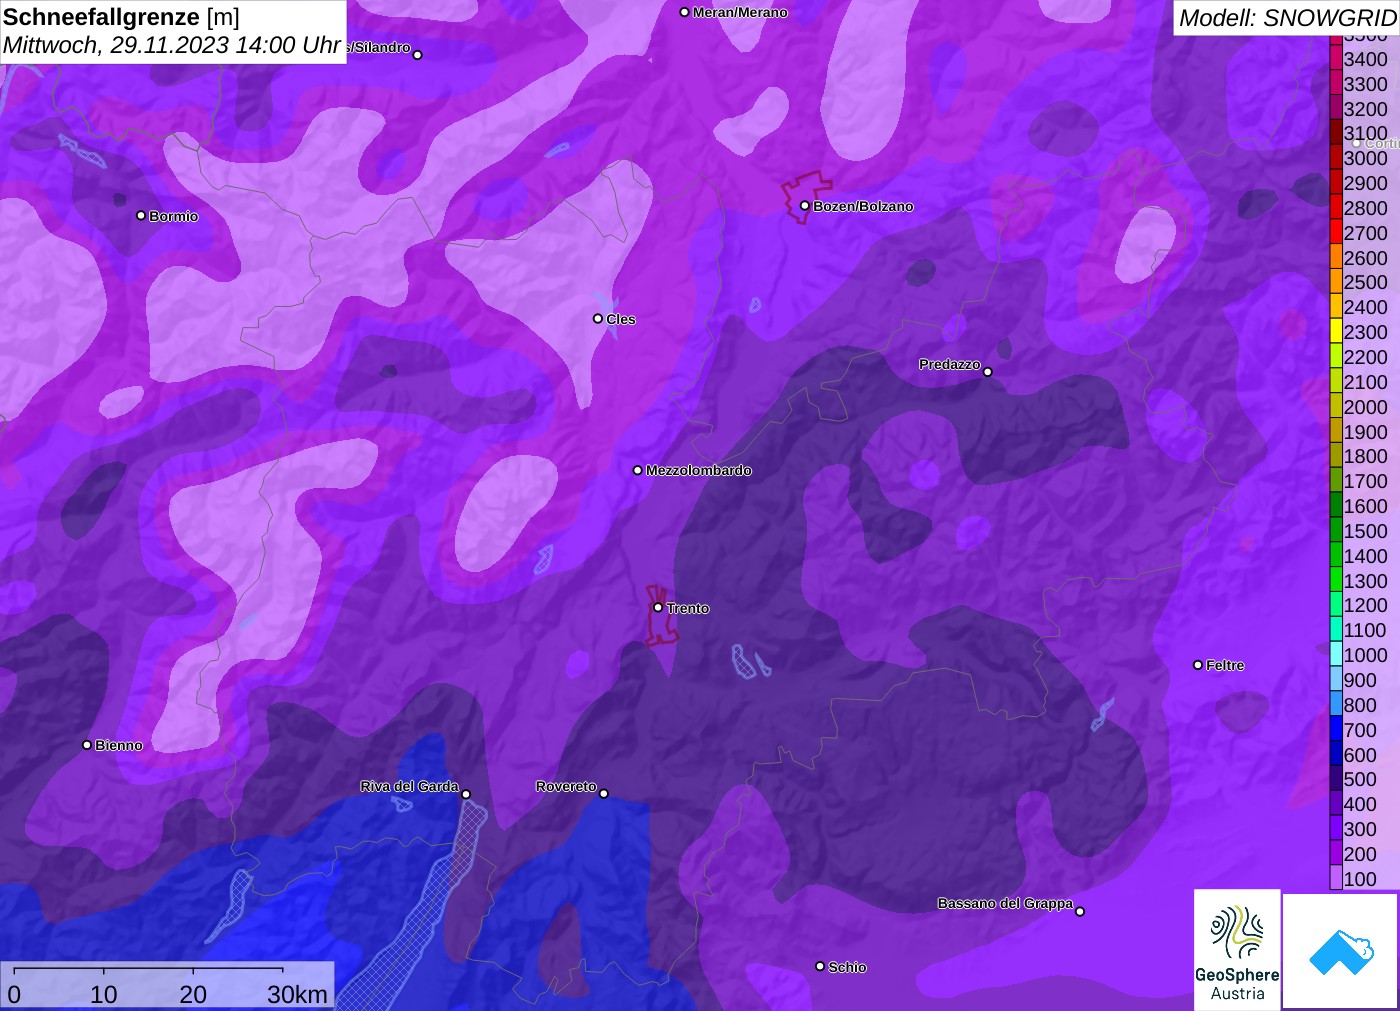The width and height of the screenshot is (1400, 1011).
Task: Pick the 100 m legend color swatch
Action: tap(1335, 878)
